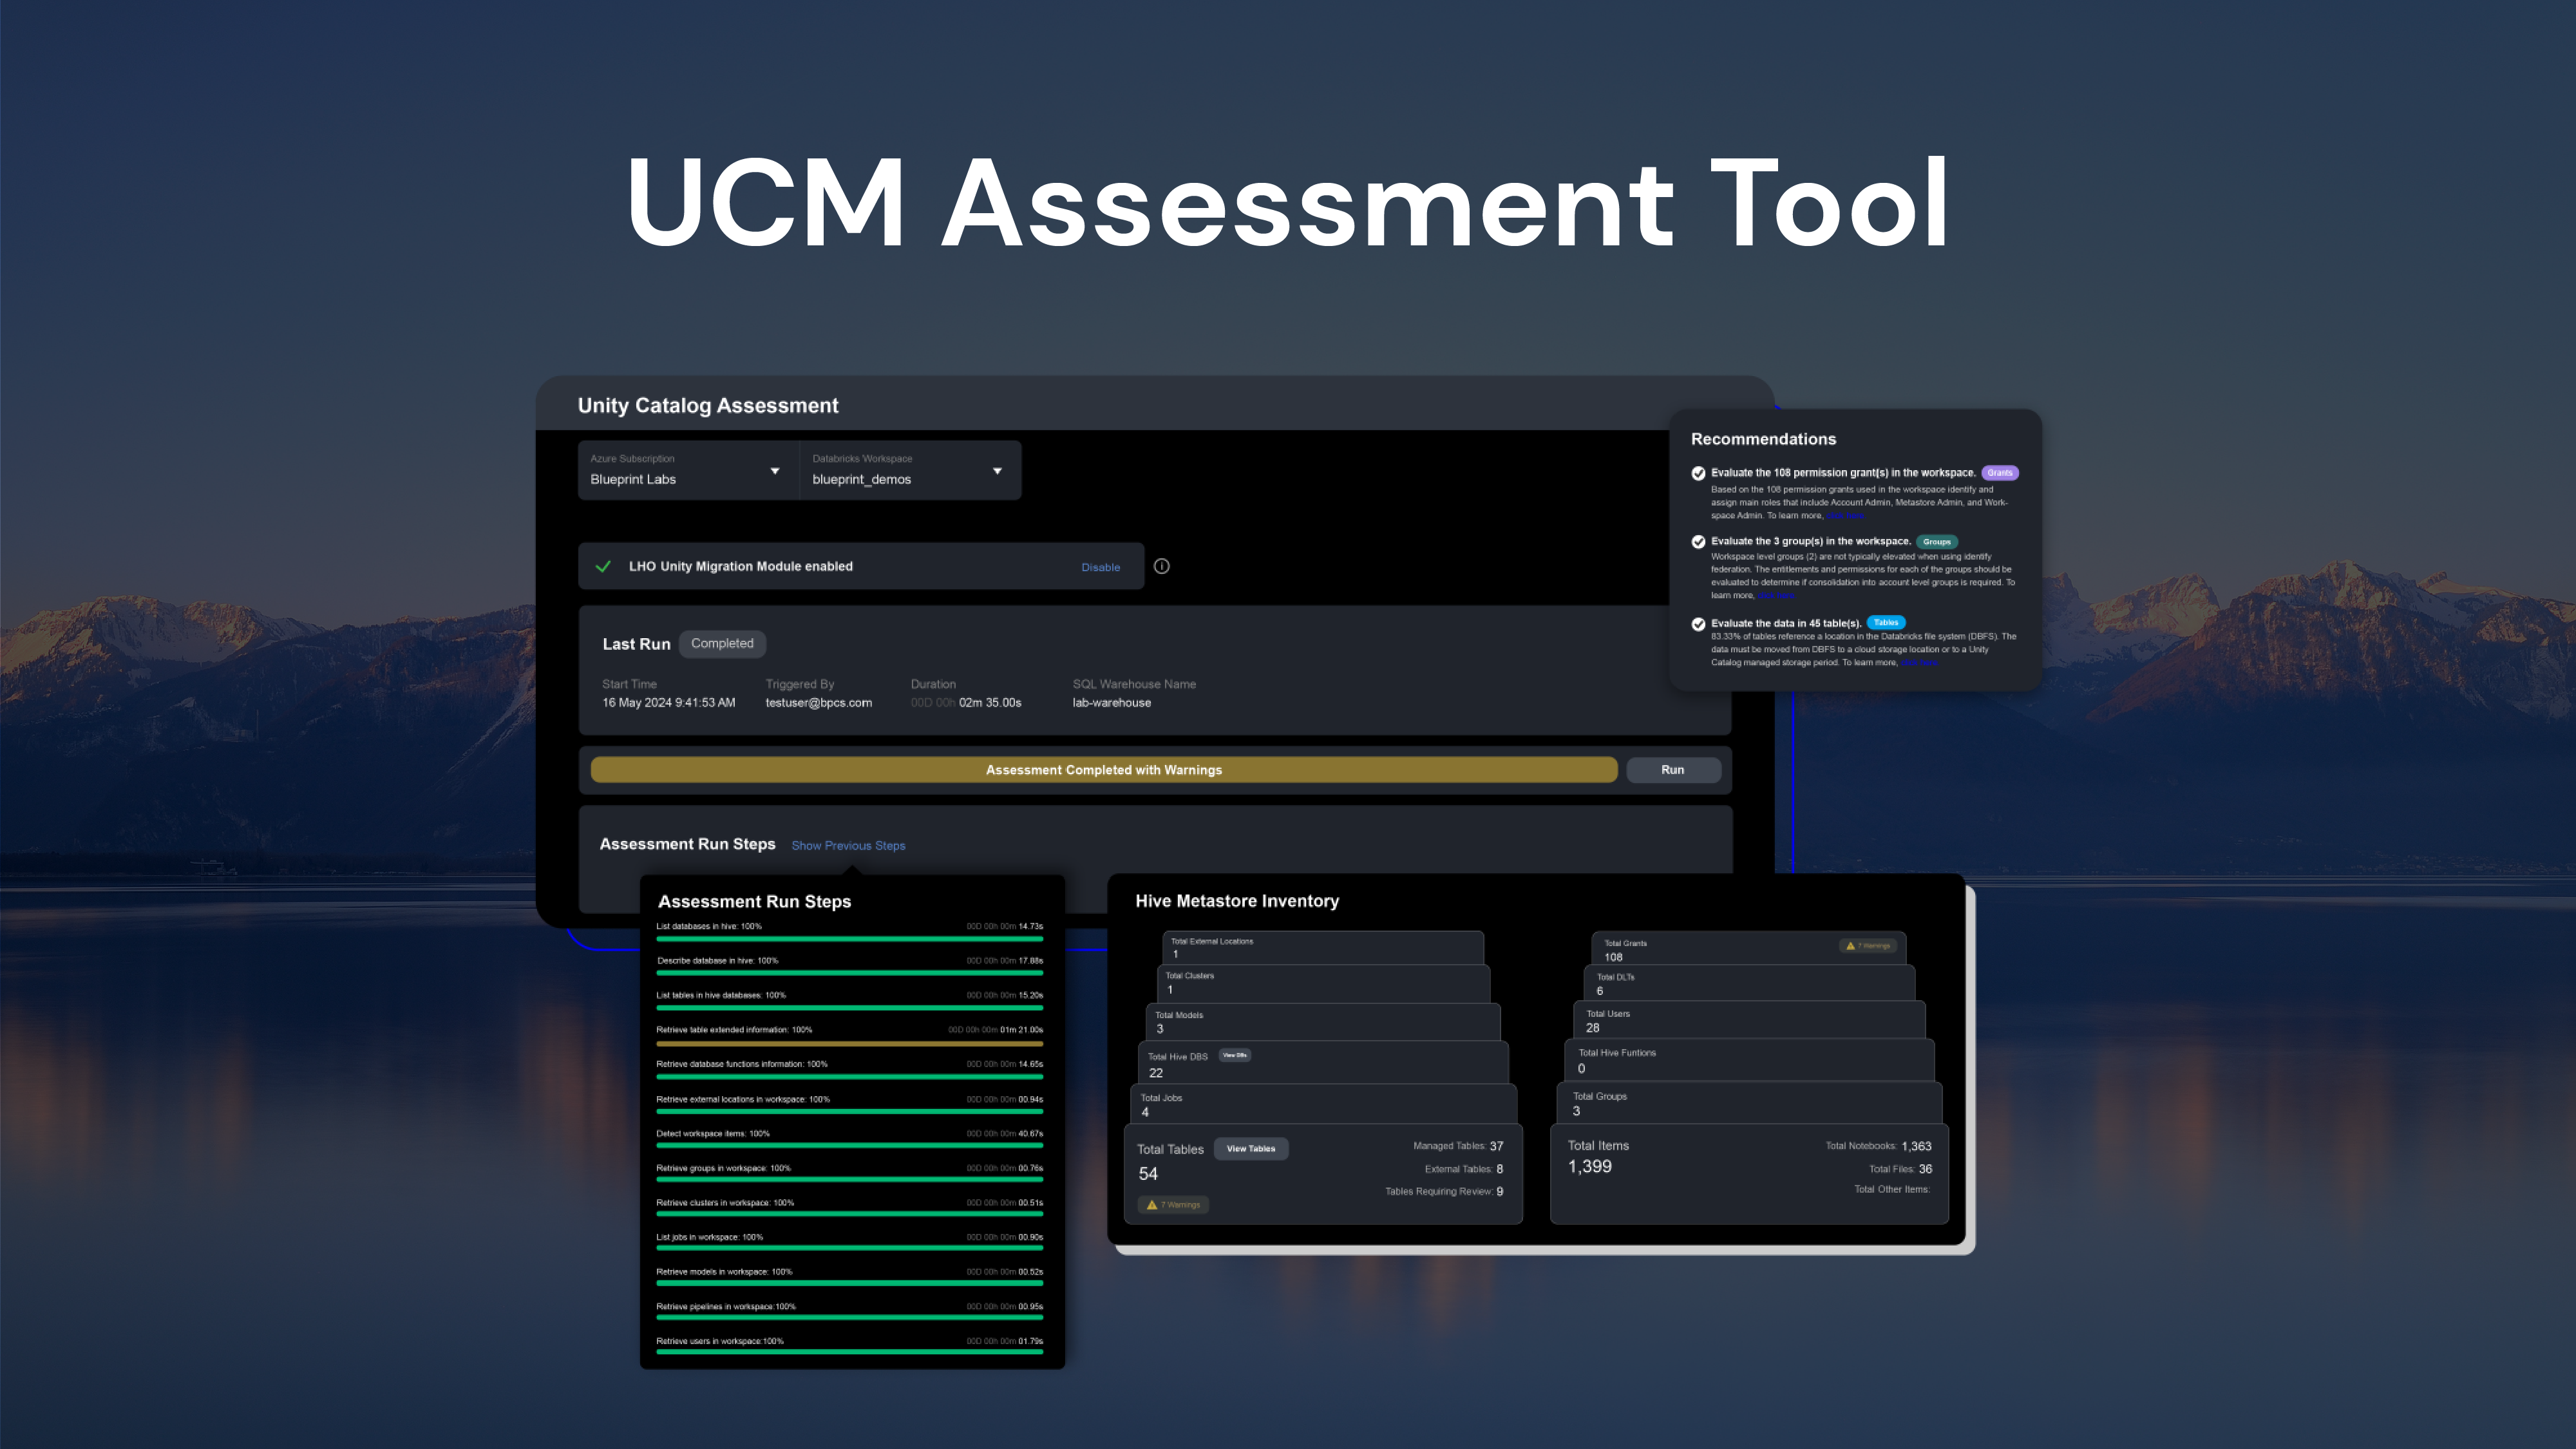Click 'Retrieve database functions information: 100%' step
Screen dimensions: 2576x1449
pyautogui.click(x=741, y=1064)
